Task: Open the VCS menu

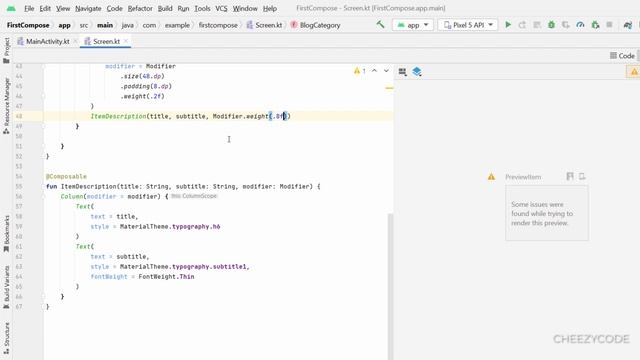Action: (x=221, y=8)
